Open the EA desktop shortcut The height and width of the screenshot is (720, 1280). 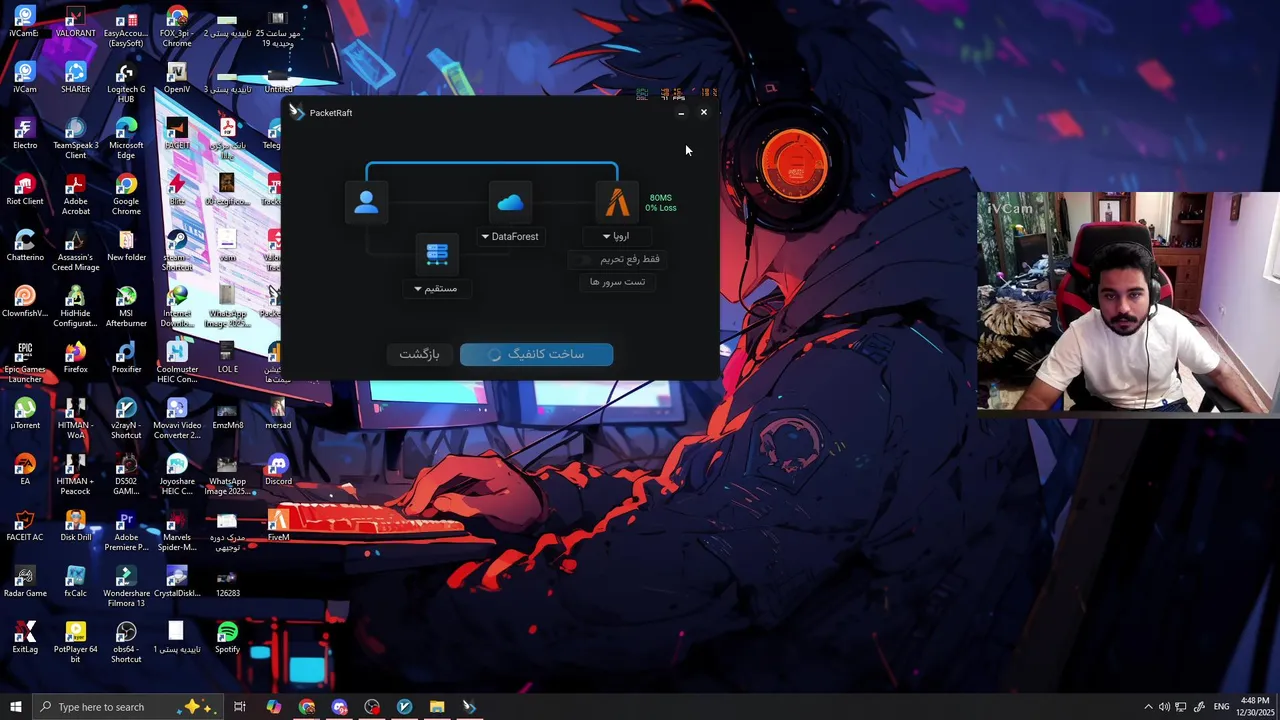click(25, 471)
